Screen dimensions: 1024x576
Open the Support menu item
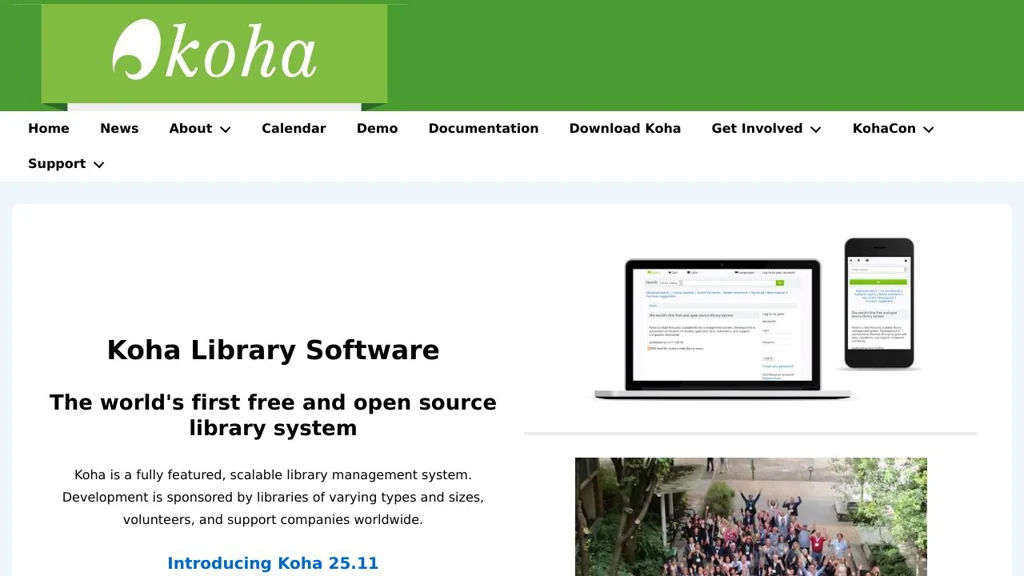tap(57, 164)
